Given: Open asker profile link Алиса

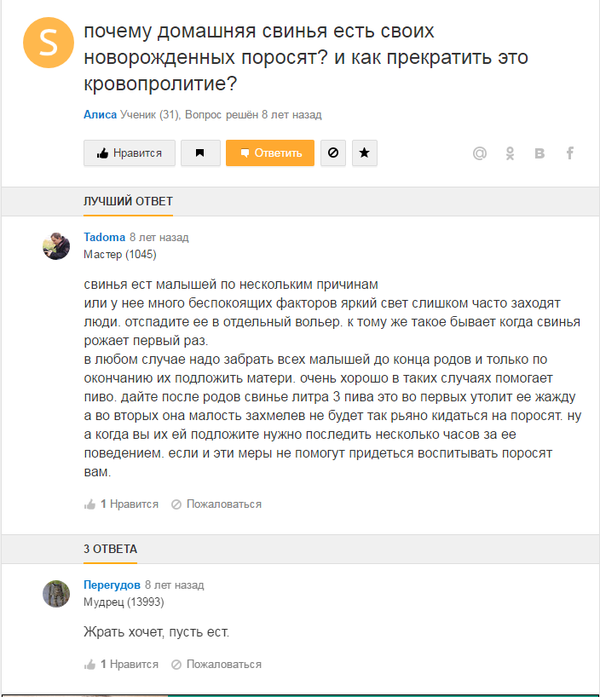Looking at the screenshot, I should pyautogui.click(x=100, y=116).
